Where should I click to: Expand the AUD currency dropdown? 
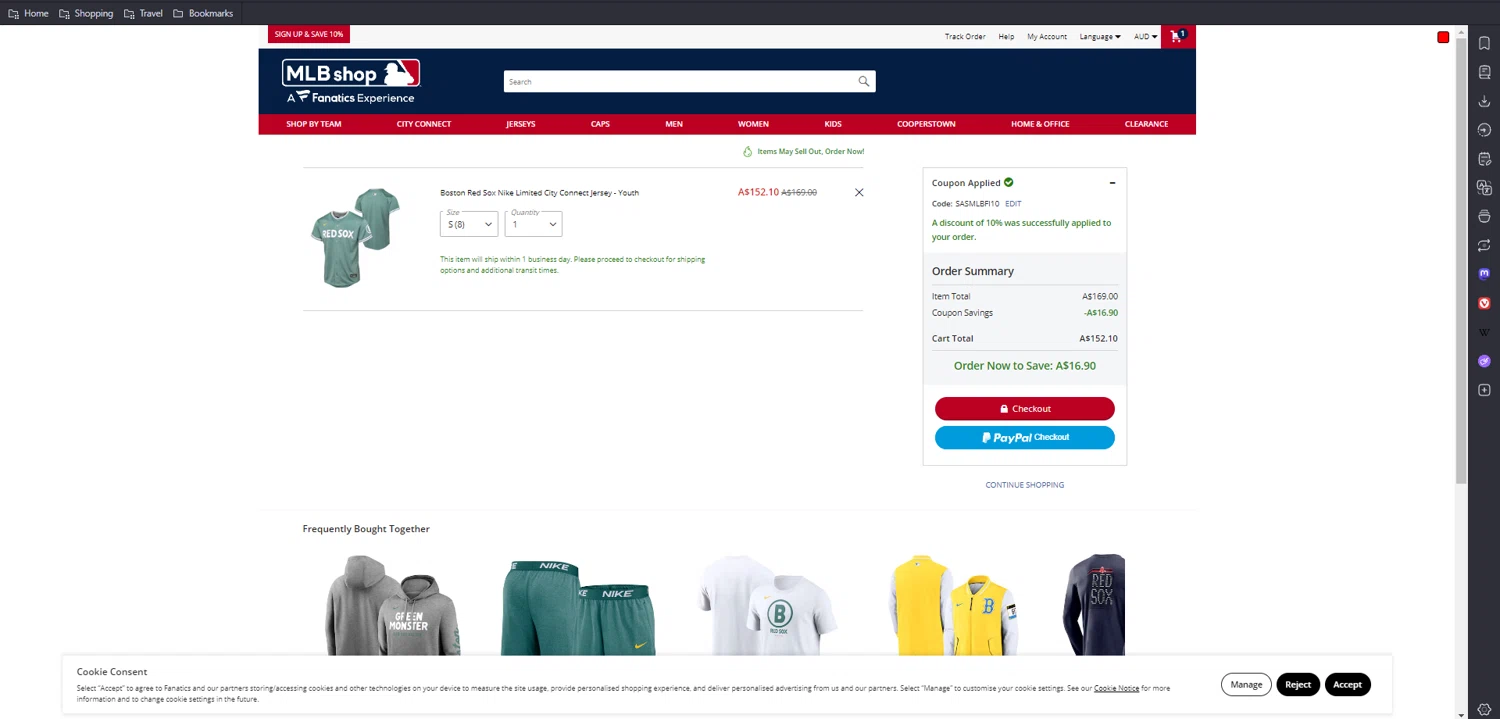pyautogui.click(x=1145, y=37)
